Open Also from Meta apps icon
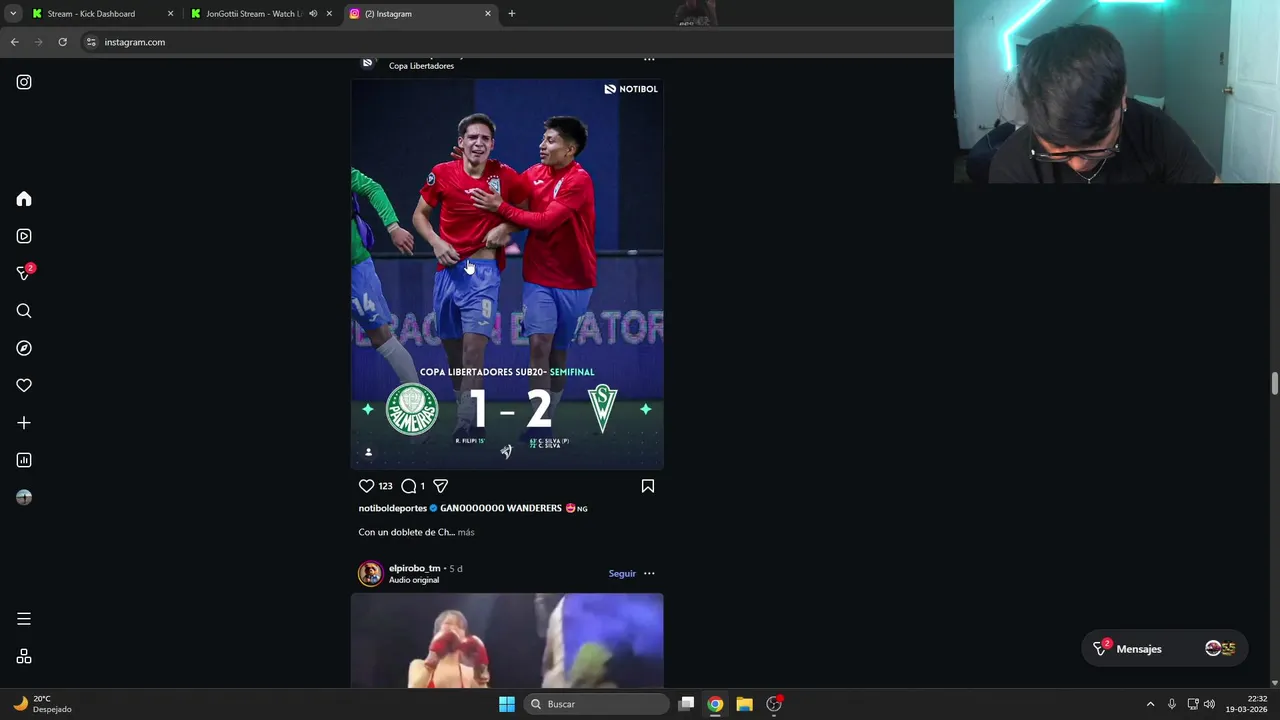The width and height of the screenshot is (1280, 720). (x=24, y=657)
